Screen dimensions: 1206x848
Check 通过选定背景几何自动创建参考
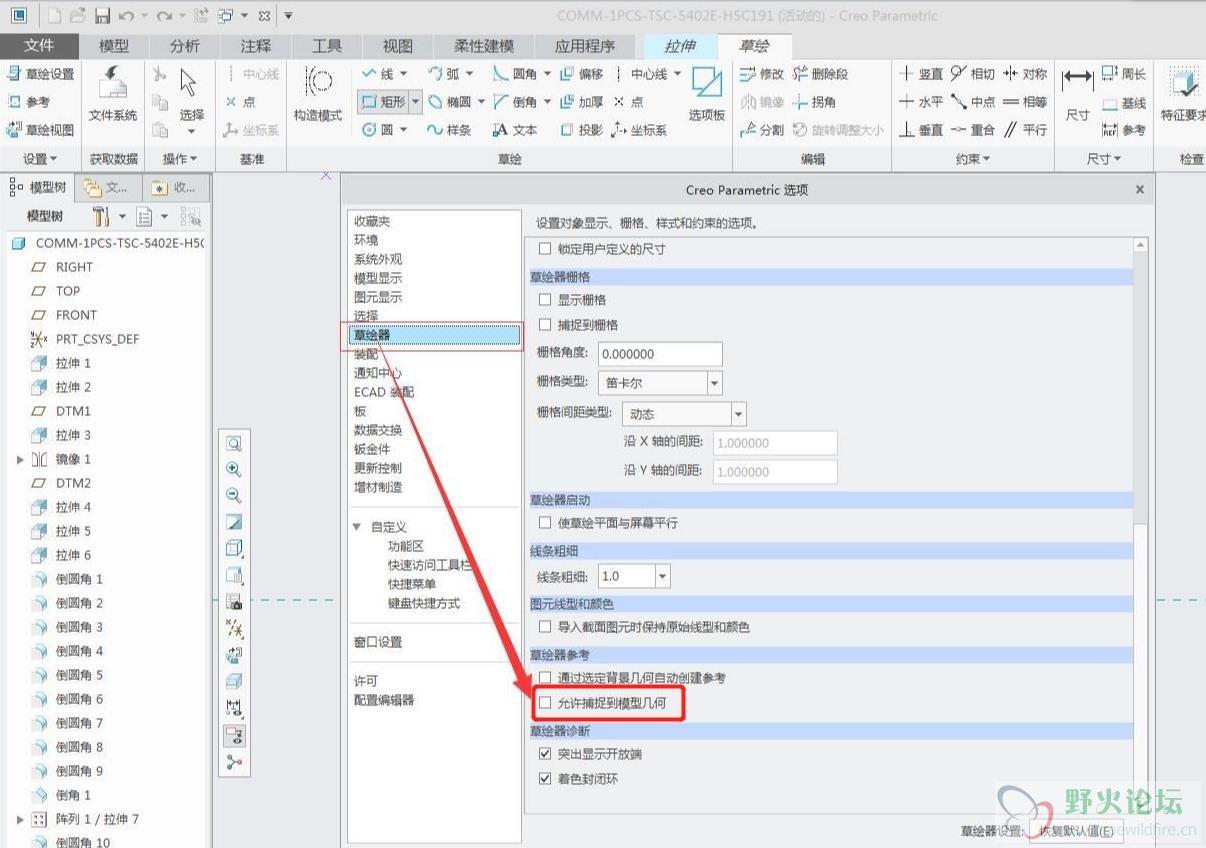coord(545,678)
